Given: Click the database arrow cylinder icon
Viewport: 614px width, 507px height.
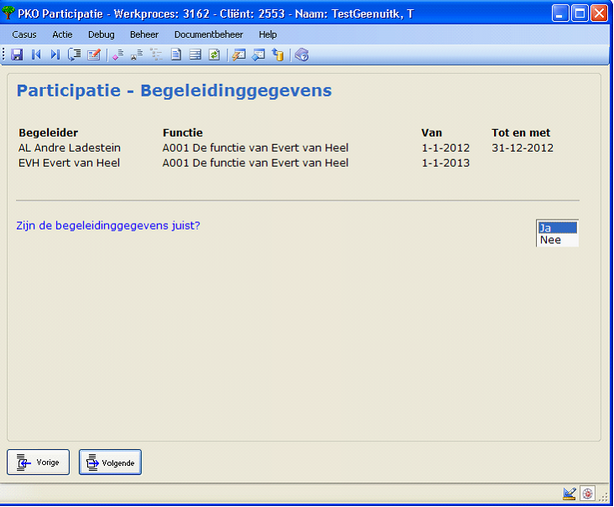Looking at the screenshot, I should pos(278,55).
